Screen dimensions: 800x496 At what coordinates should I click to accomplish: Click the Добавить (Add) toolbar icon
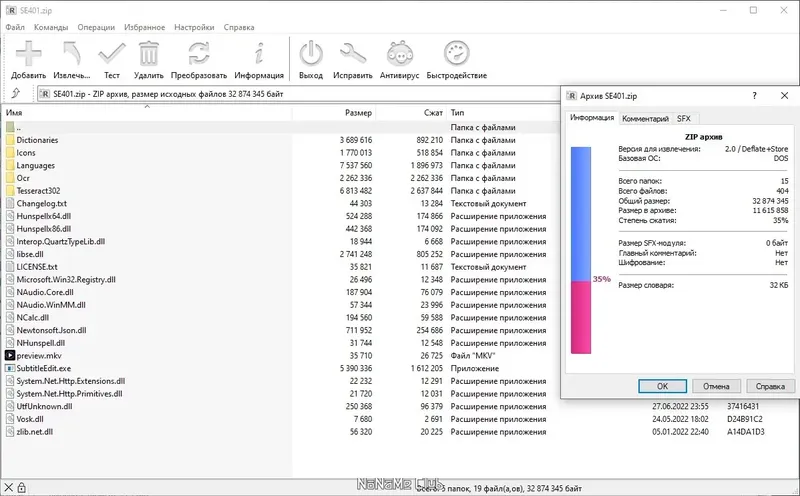pos(29,54)
